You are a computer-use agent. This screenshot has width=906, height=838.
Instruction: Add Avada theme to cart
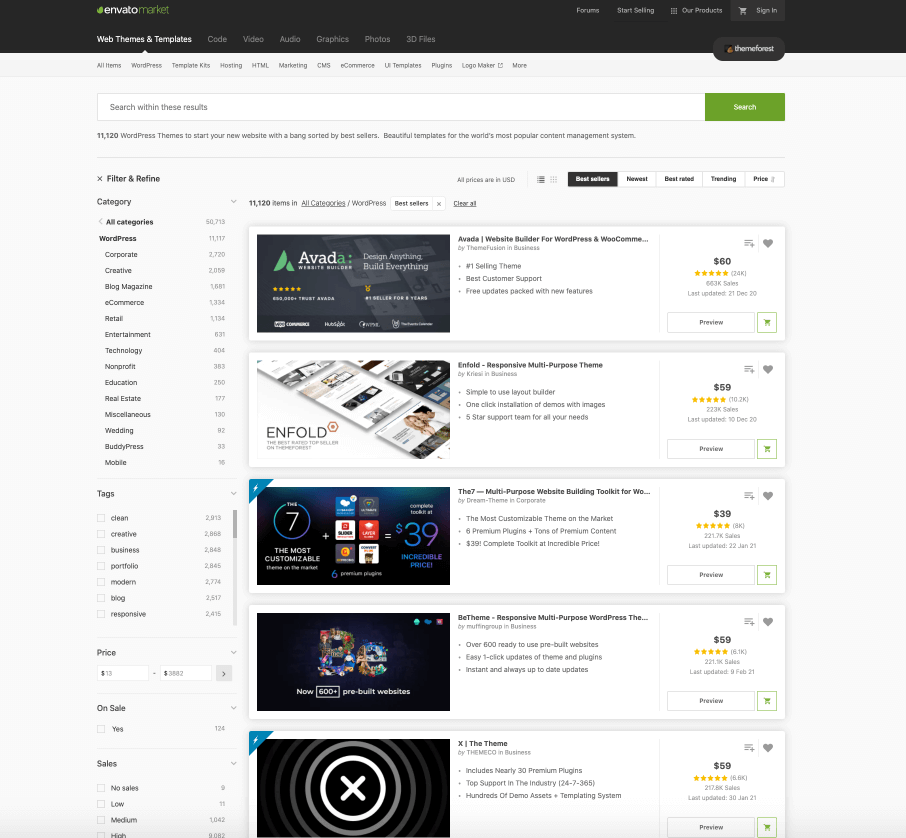[767, 322]
